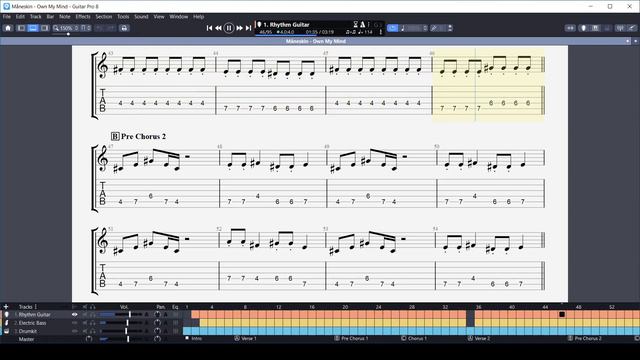Viewport: 640px width, 360px height.
Task: Select the Rhythm Guitar track selector
Action: [x=286, y=24]
